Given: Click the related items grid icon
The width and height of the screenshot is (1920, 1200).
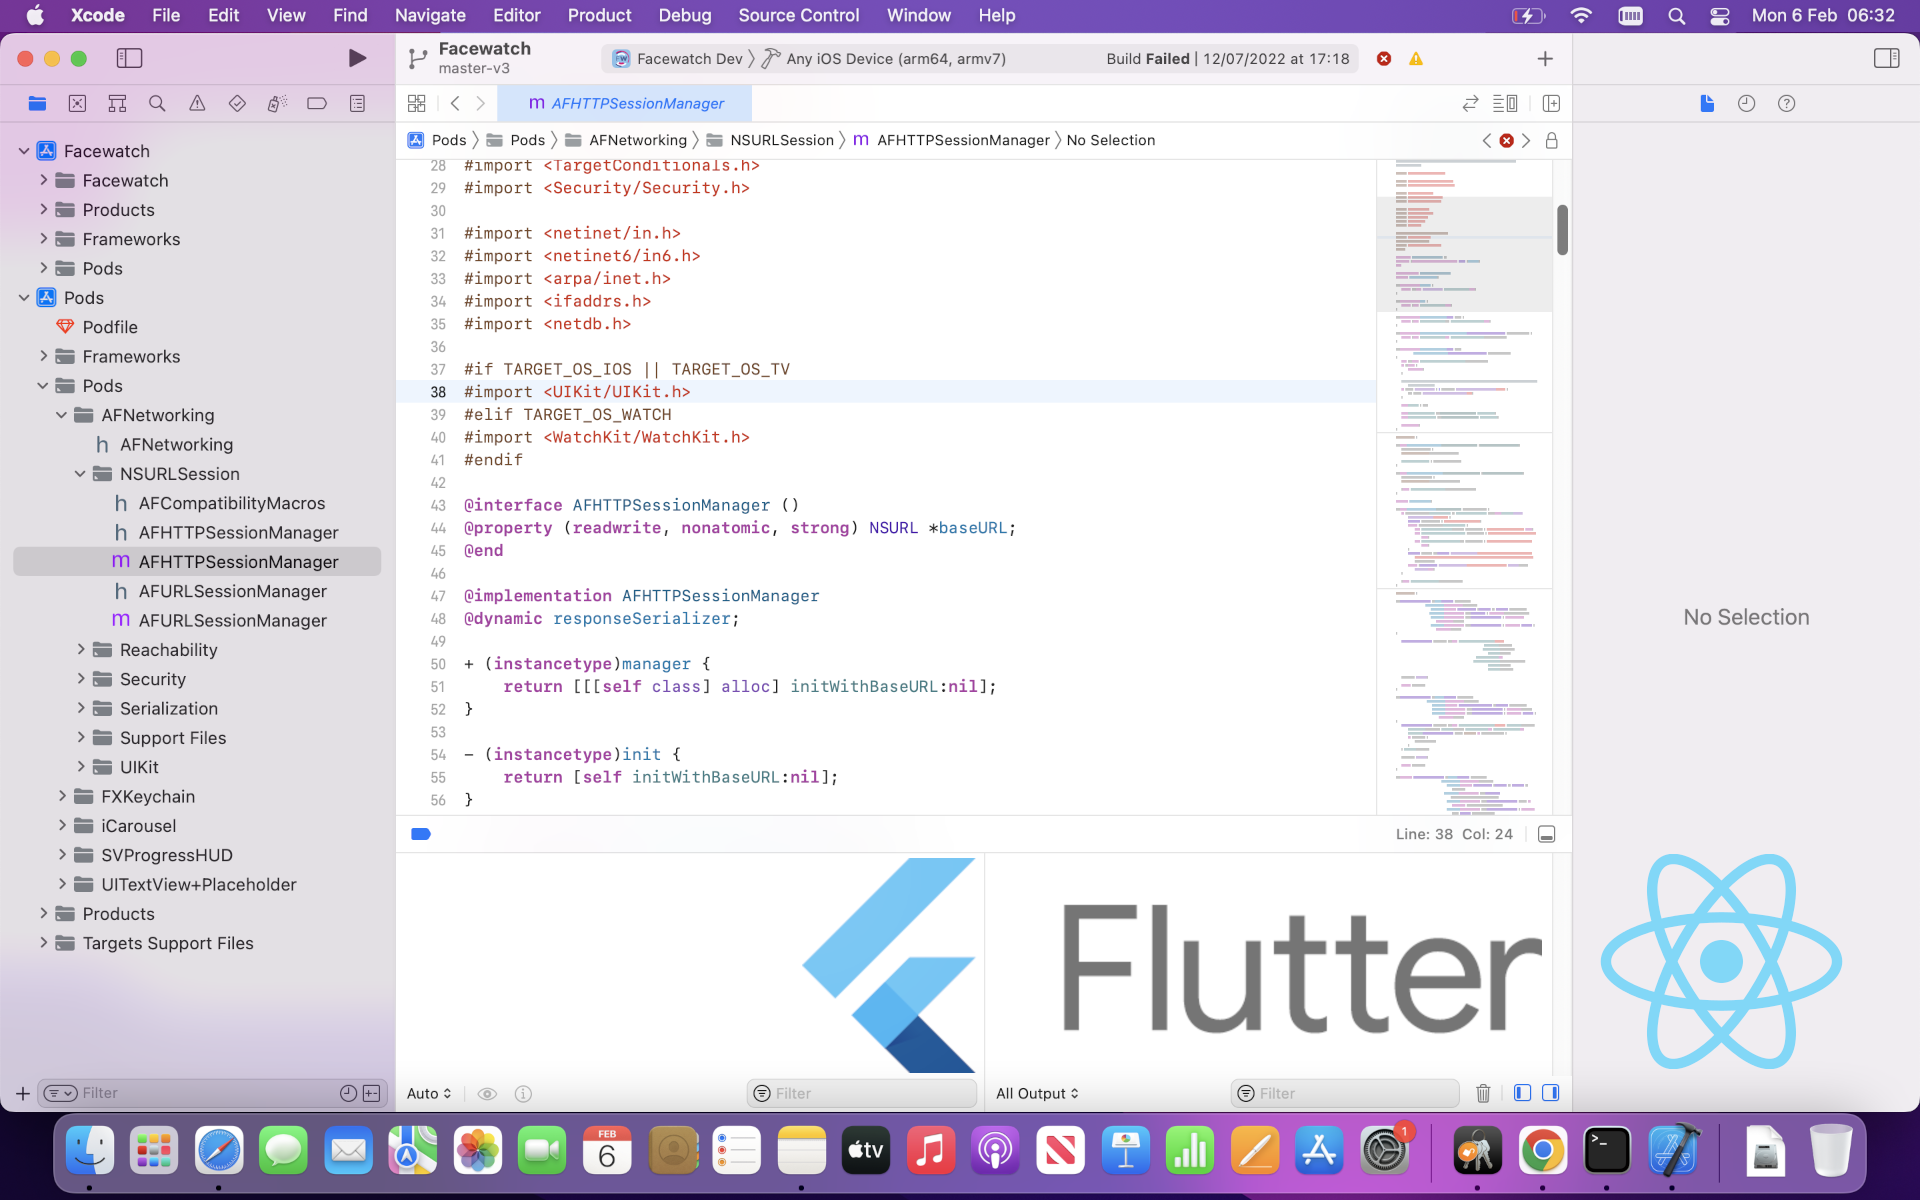Looking at the screenshot, I should tap(417, 103).
